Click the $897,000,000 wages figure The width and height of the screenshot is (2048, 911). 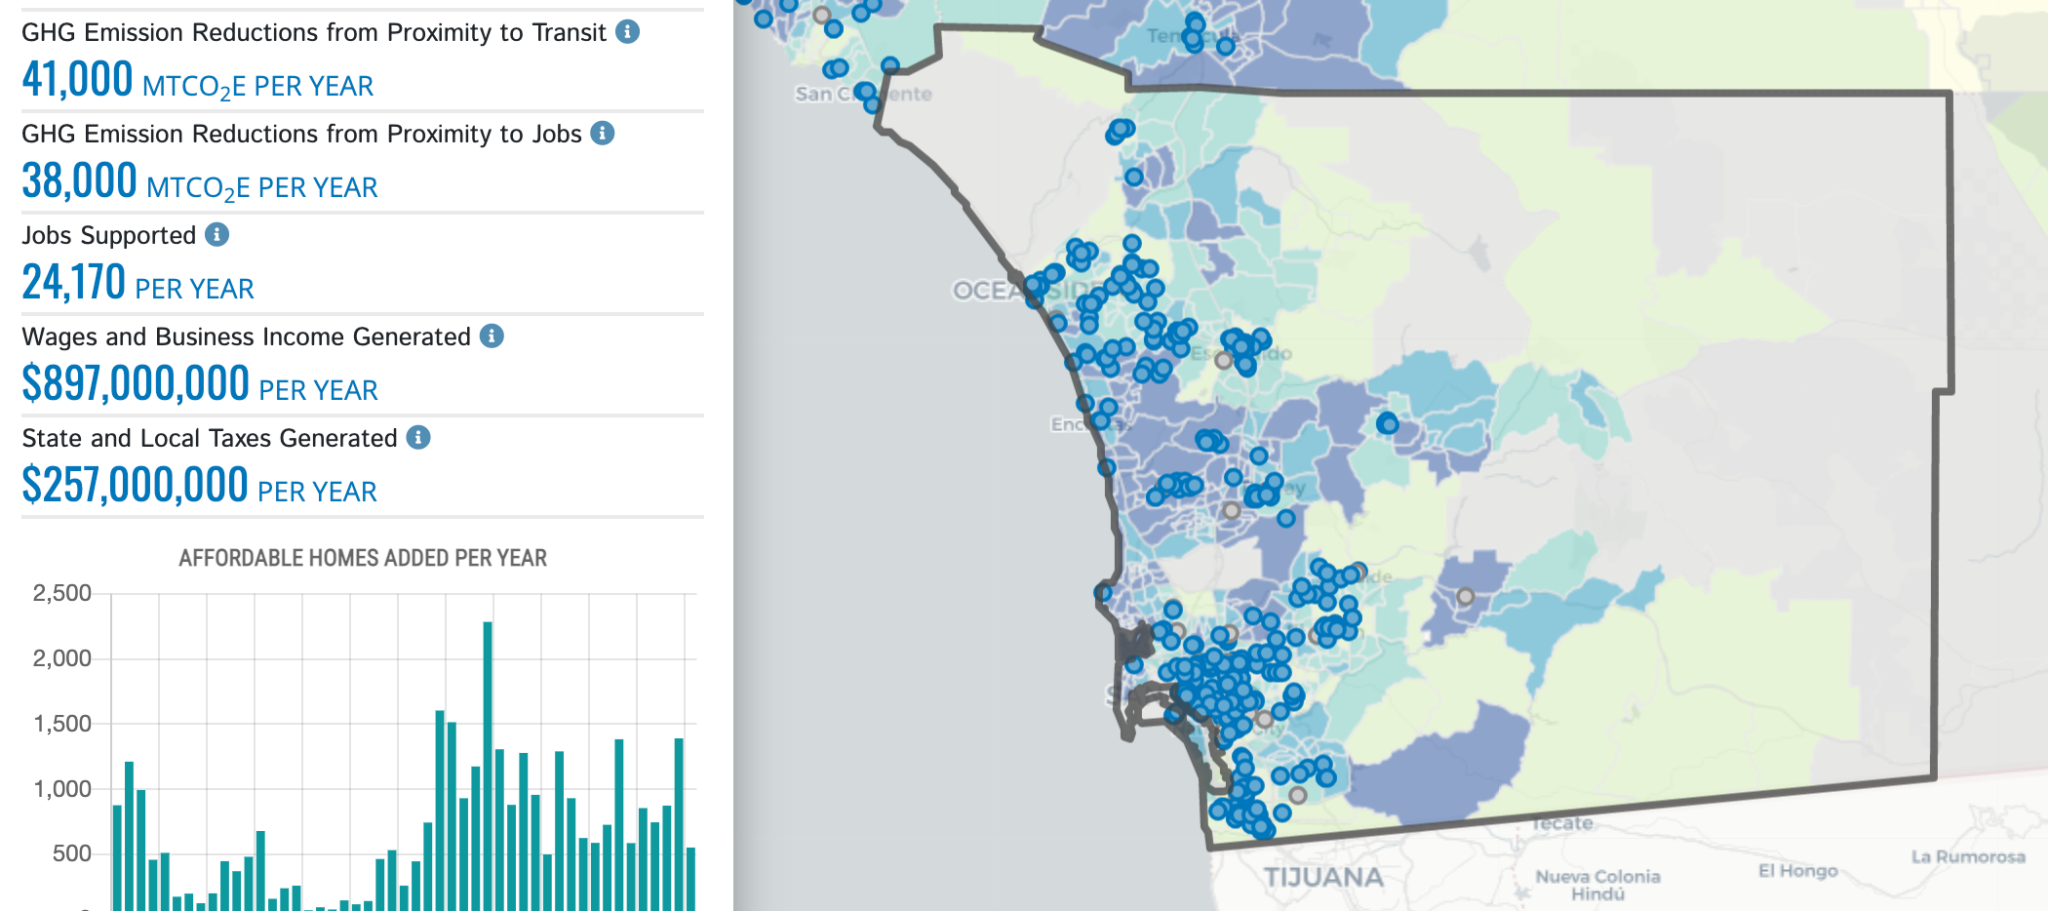pos(135,382)
